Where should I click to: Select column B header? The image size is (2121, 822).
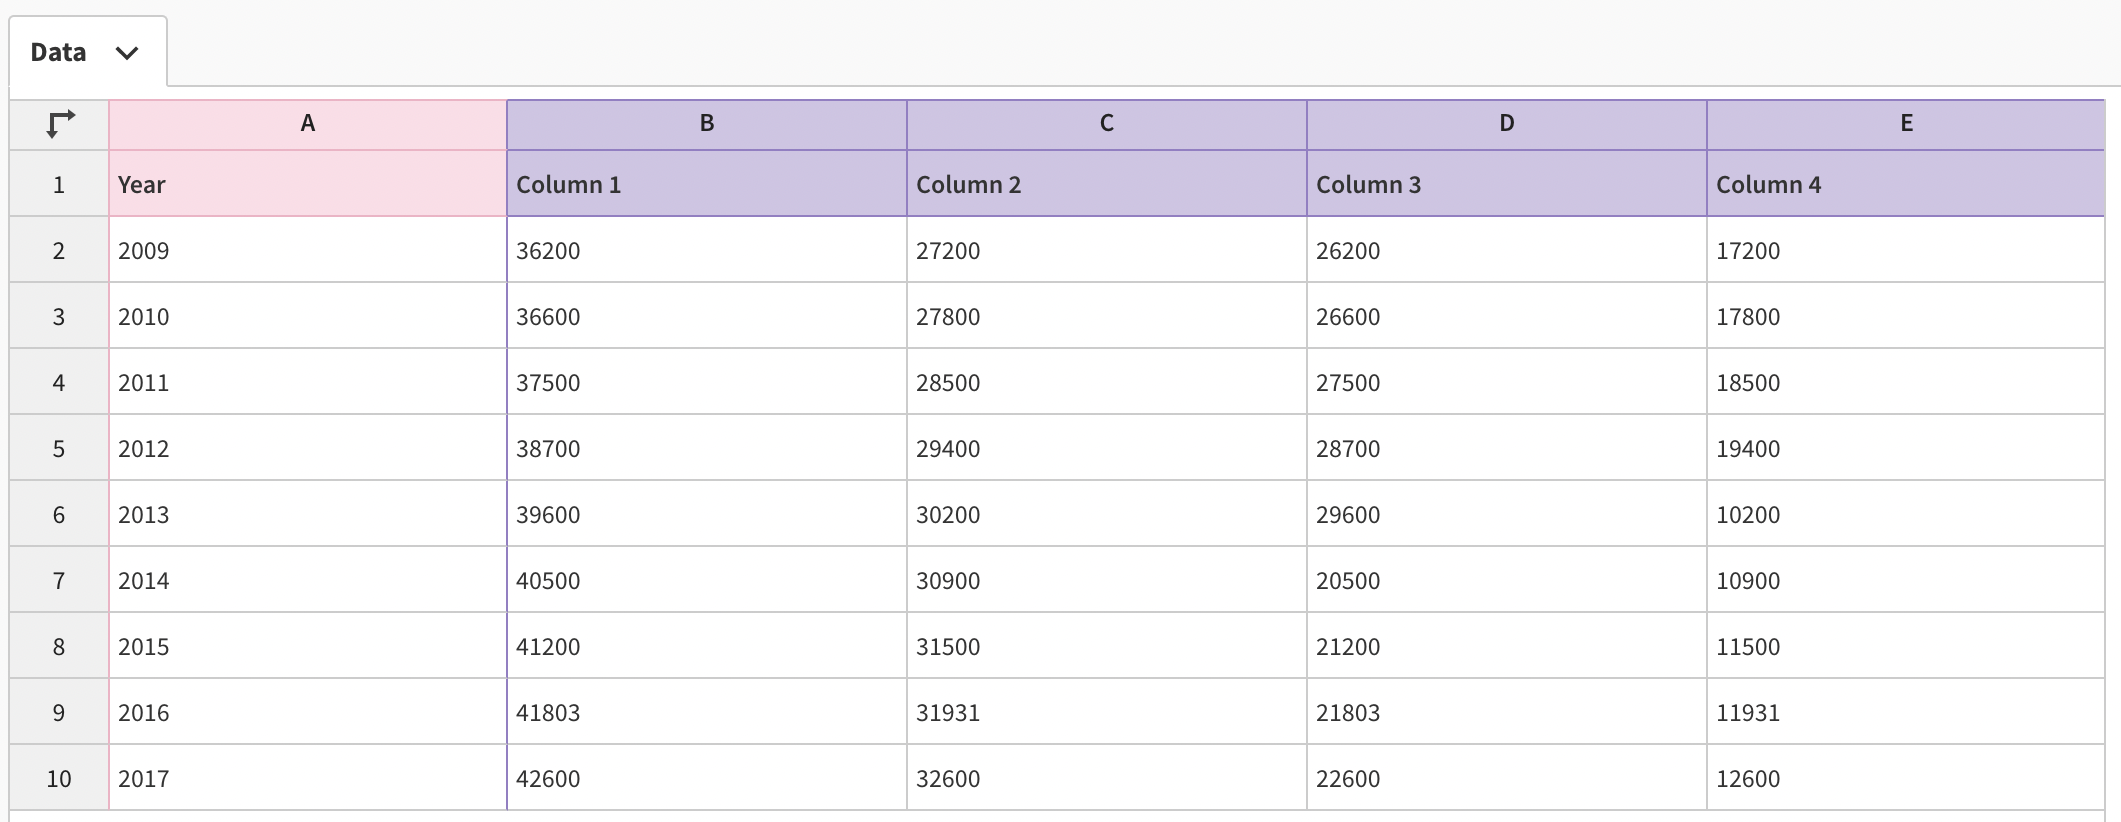click(707, 124)
